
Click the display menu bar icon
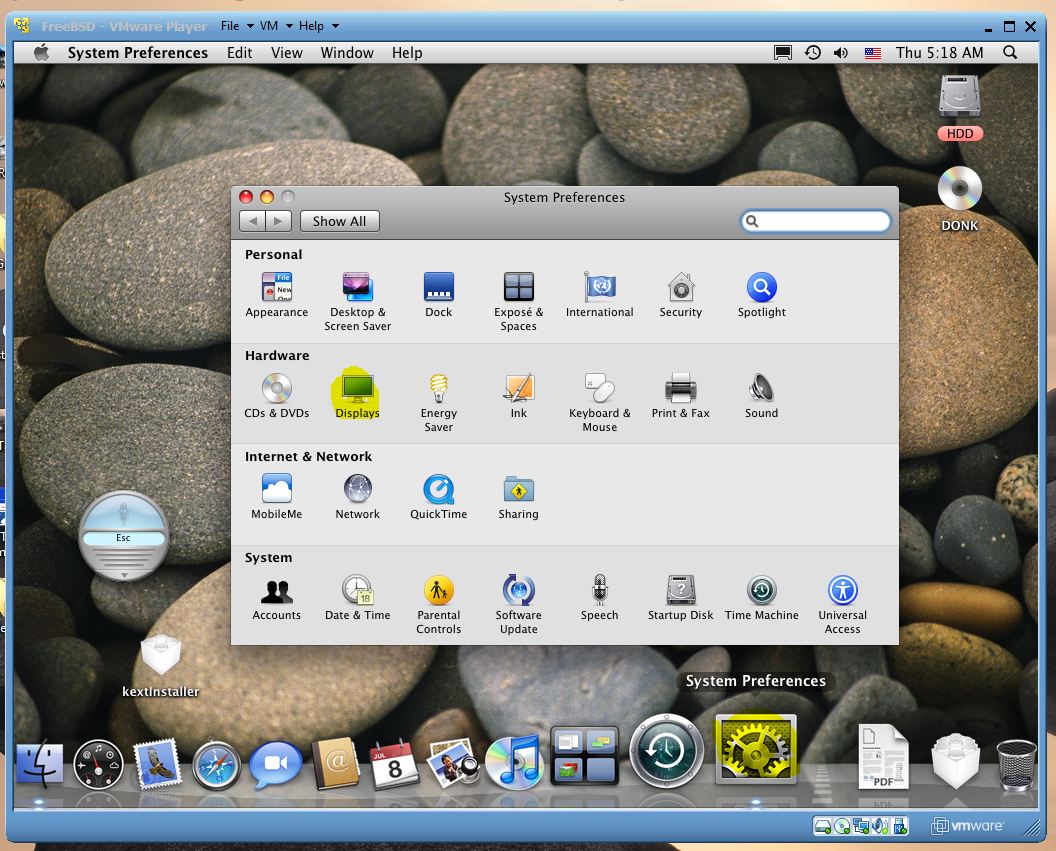click(x=783, y=53)
